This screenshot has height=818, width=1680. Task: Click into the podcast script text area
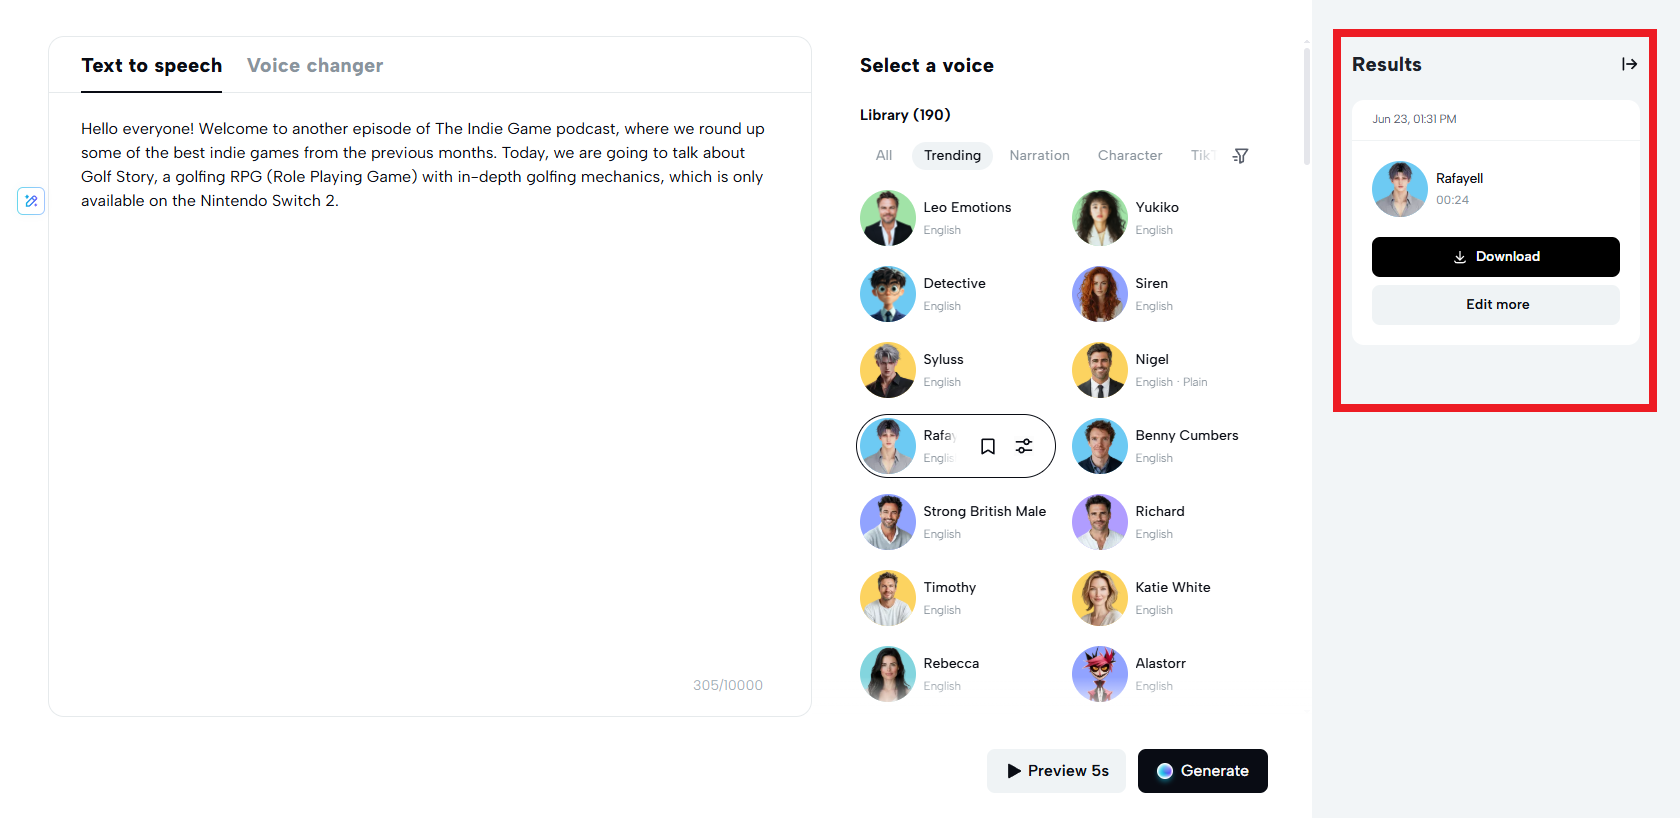pyautogui.click(x=430, y=400)
